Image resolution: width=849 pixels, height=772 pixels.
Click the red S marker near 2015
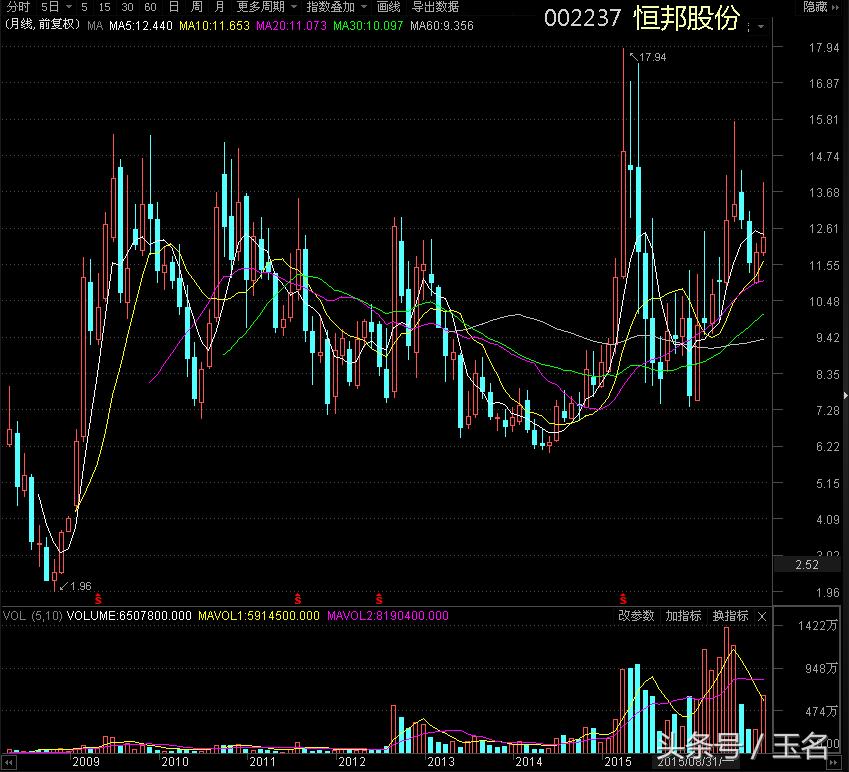(624, 598)
